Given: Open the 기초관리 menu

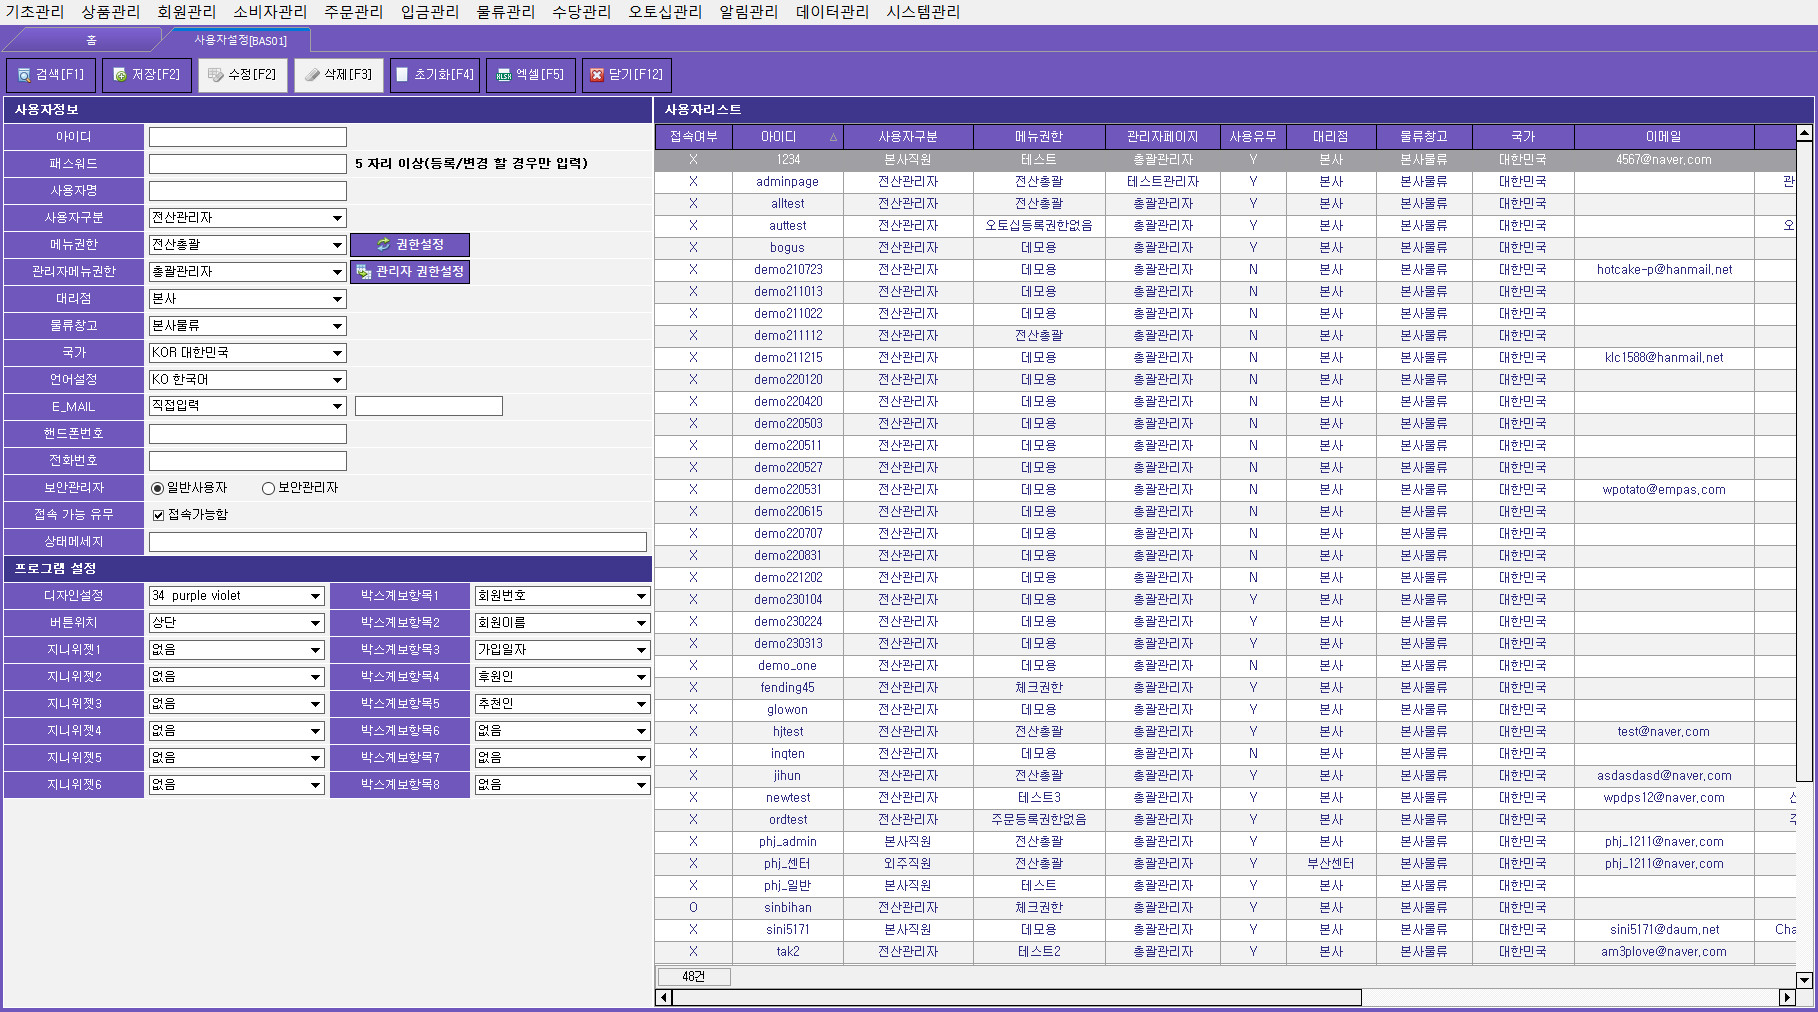Looking at the screenshot, I should pos(35,12).
